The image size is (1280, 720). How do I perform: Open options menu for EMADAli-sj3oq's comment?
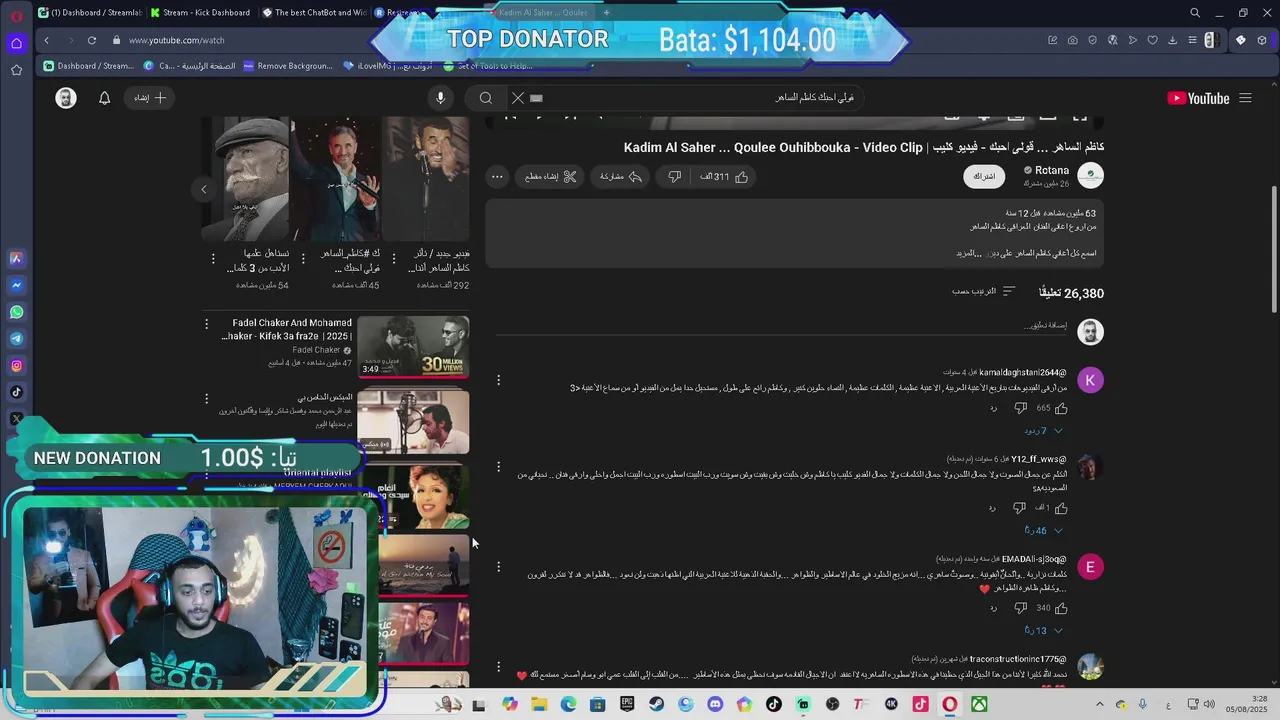click(x=498, y=567)
